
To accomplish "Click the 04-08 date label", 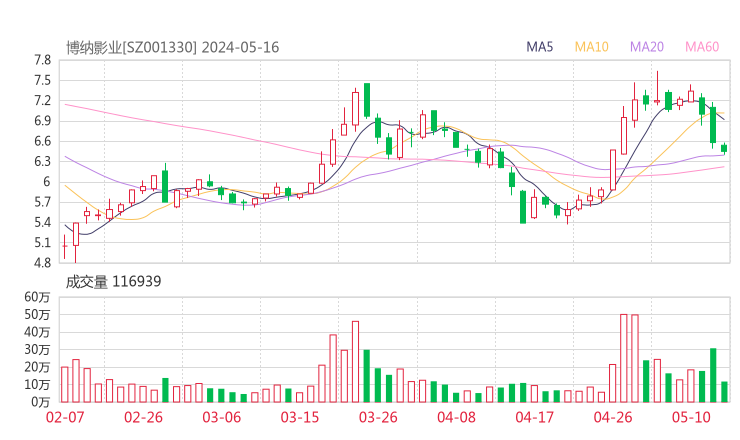I will (x=456, y=417).
